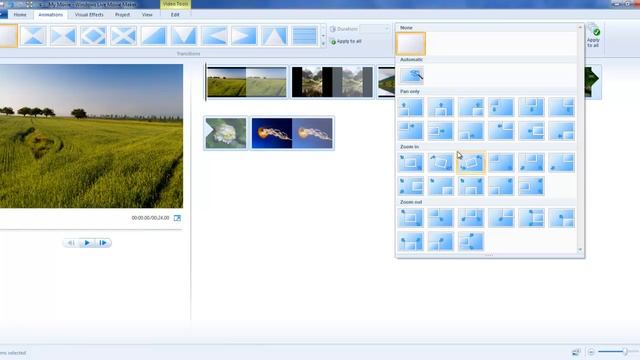Adjust the time scale zoom slider
The height and width of the screenshot is (360, 640).
pyautogui.click(x=624, y=351)
